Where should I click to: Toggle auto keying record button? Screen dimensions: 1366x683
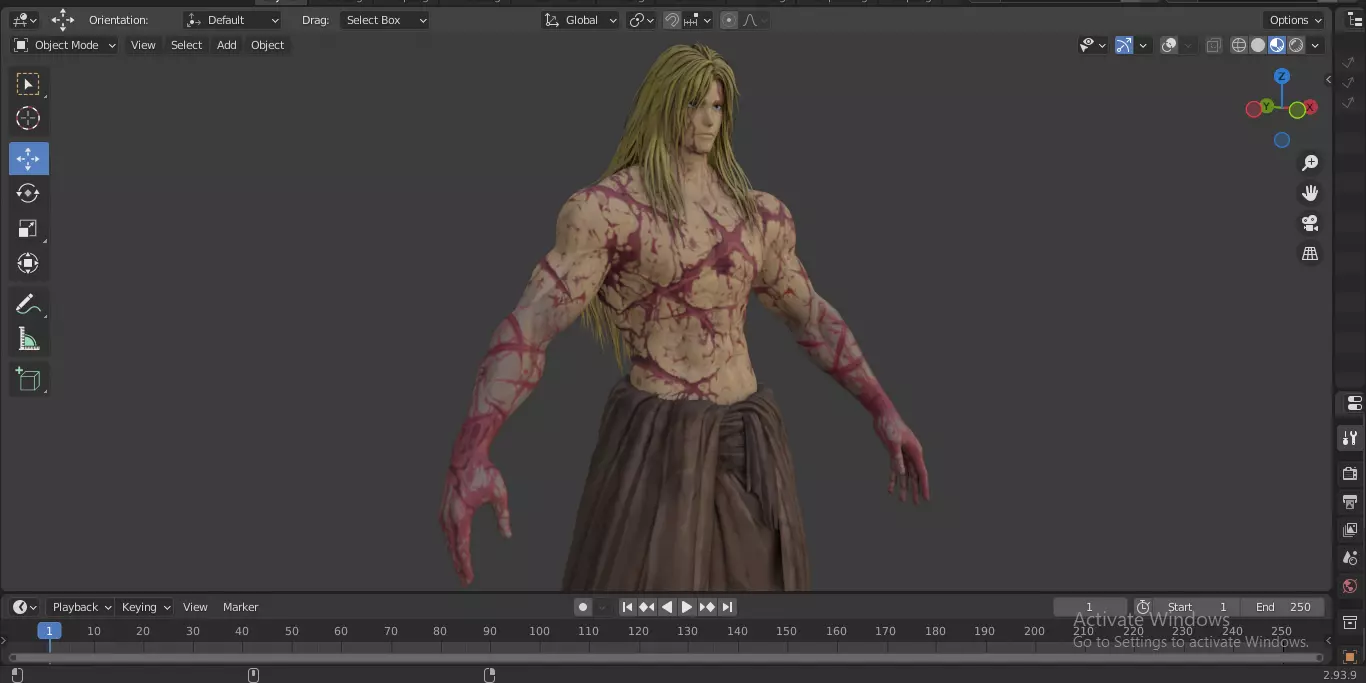[582, 607]
